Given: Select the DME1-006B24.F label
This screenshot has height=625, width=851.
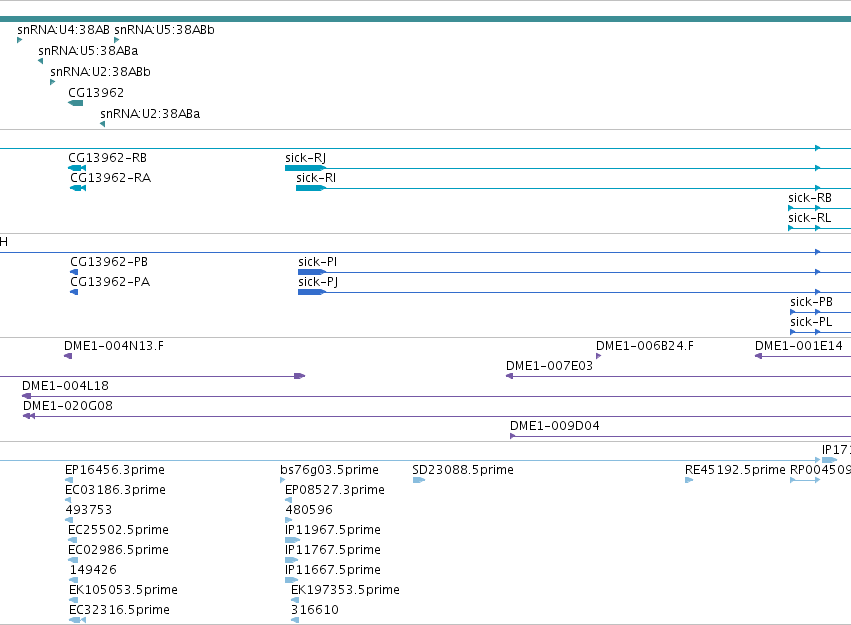Looking at the screenshot, I should [645, 346].
